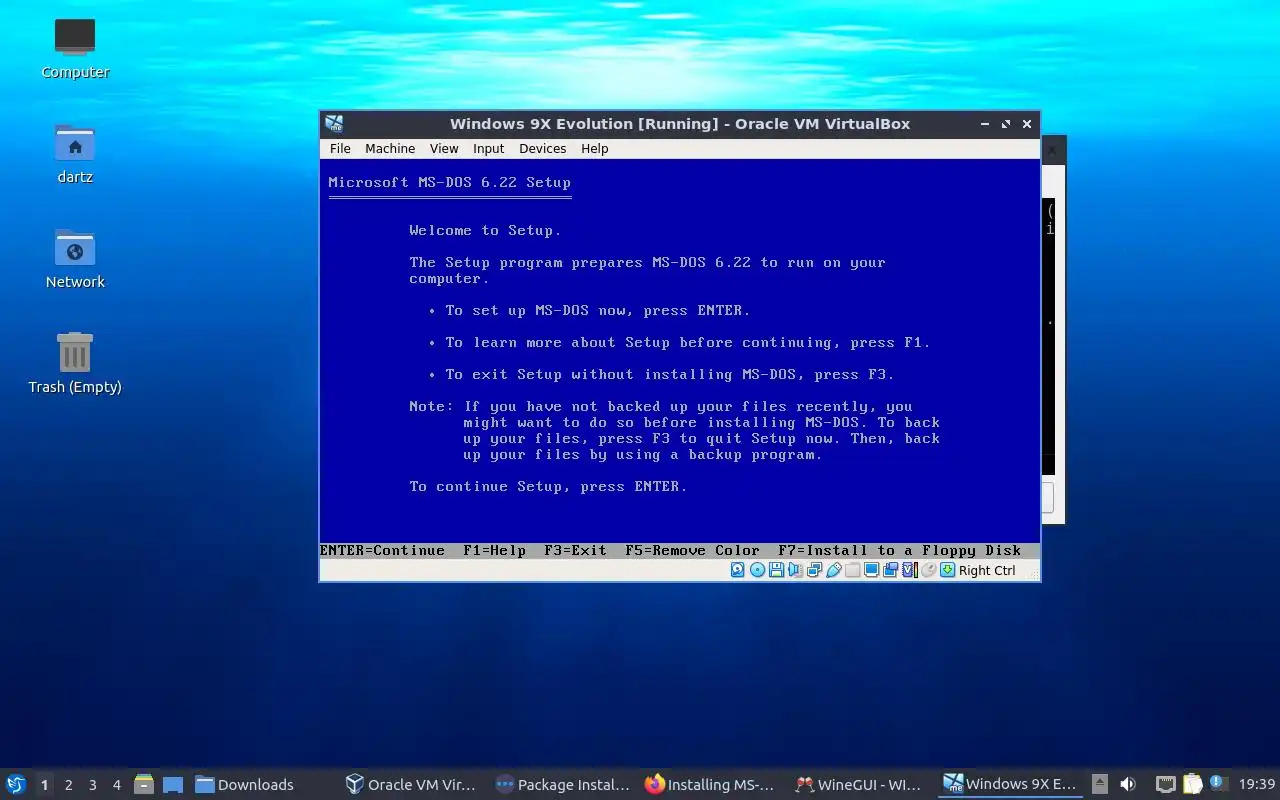Screen dimensions: 1280x800
Task: Click the keyboard capture arrow icon
Action: click(x=947, y=570)
